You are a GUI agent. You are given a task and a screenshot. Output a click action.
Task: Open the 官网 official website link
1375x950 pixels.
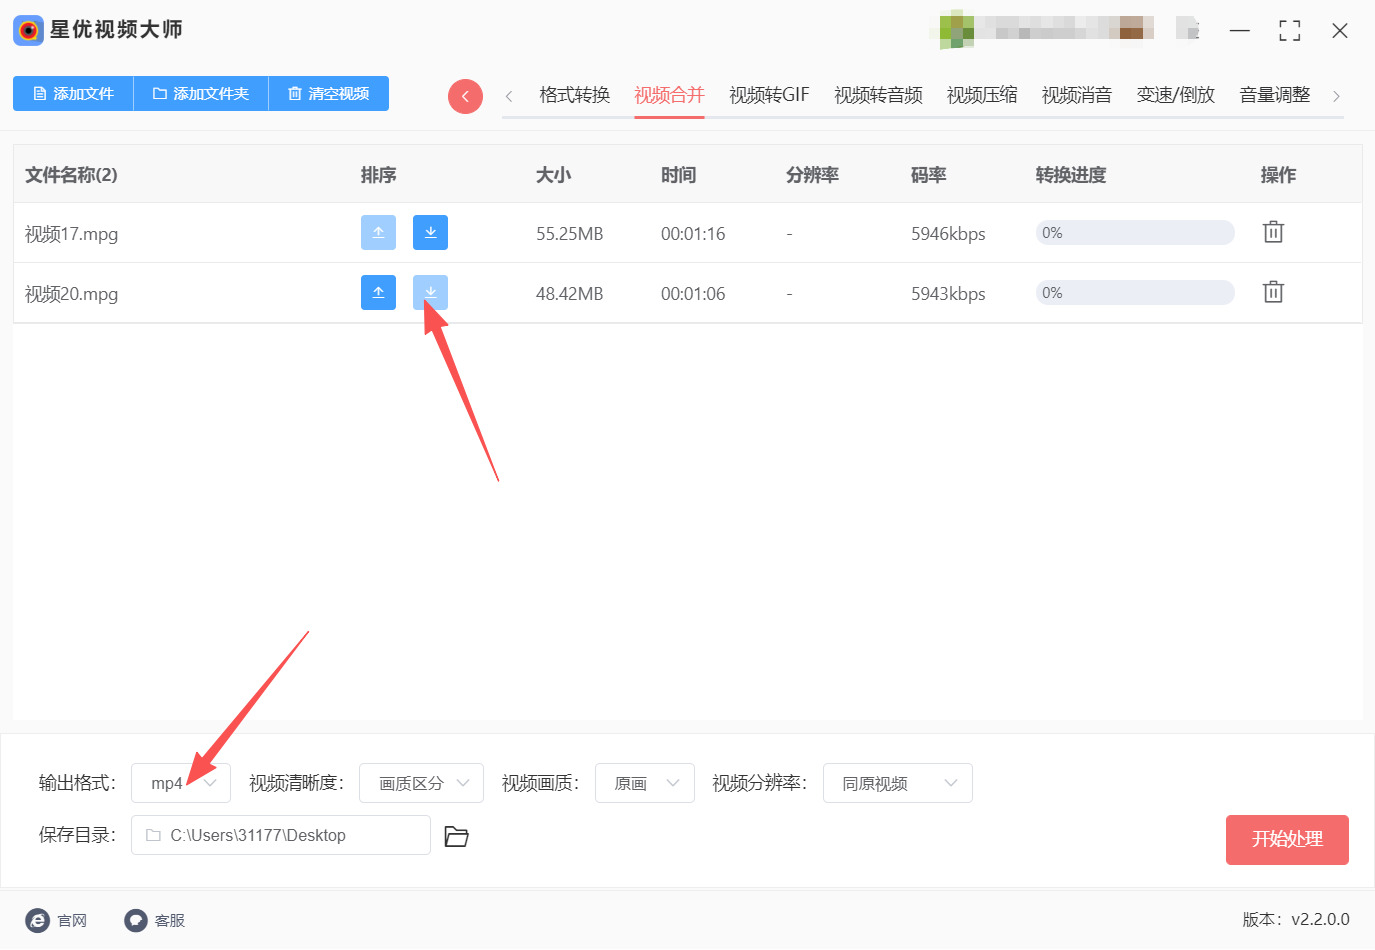(x=57, y=920)
